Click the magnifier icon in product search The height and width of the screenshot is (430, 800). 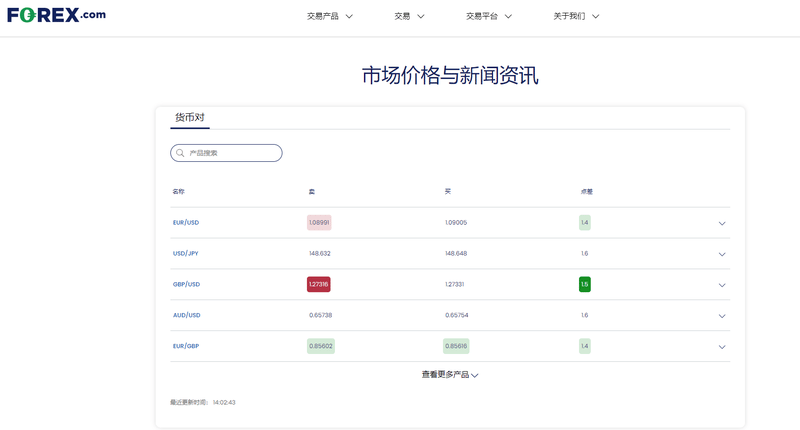180,153
